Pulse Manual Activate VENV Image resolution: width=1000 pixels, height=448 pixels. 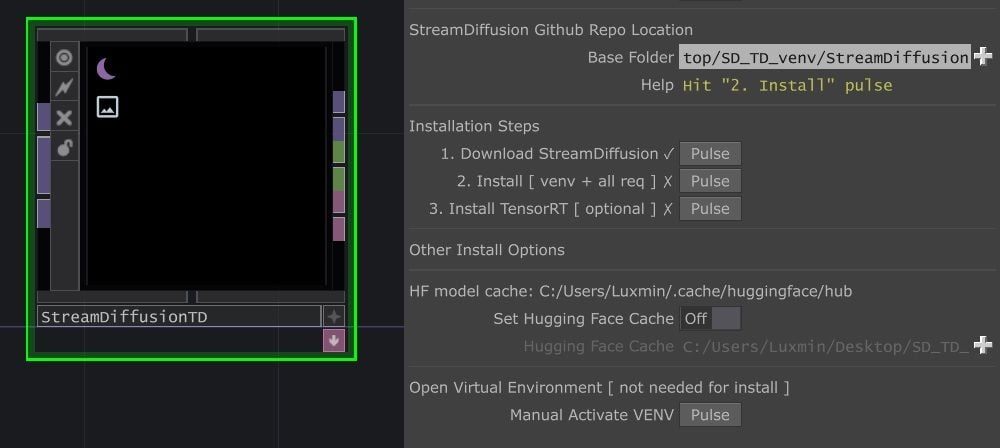point(710,415)
